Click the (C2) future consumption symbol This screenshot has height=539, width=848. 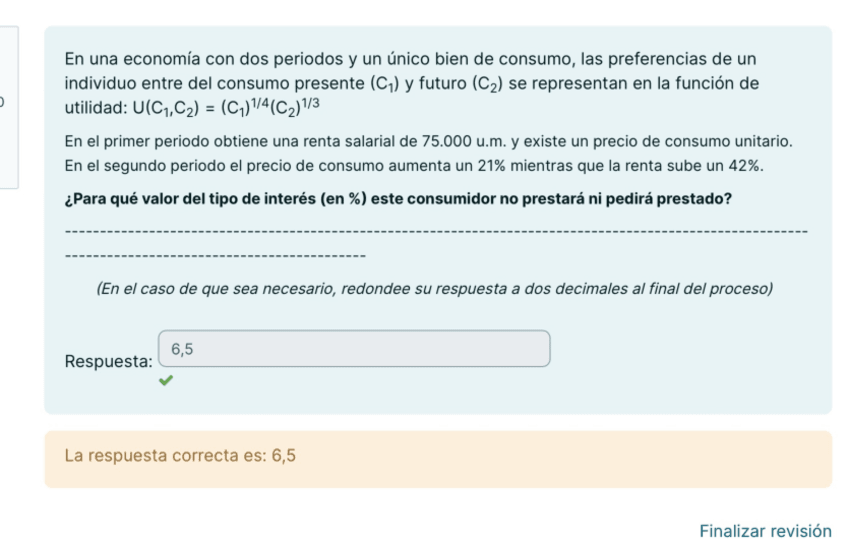click(487, 82)
